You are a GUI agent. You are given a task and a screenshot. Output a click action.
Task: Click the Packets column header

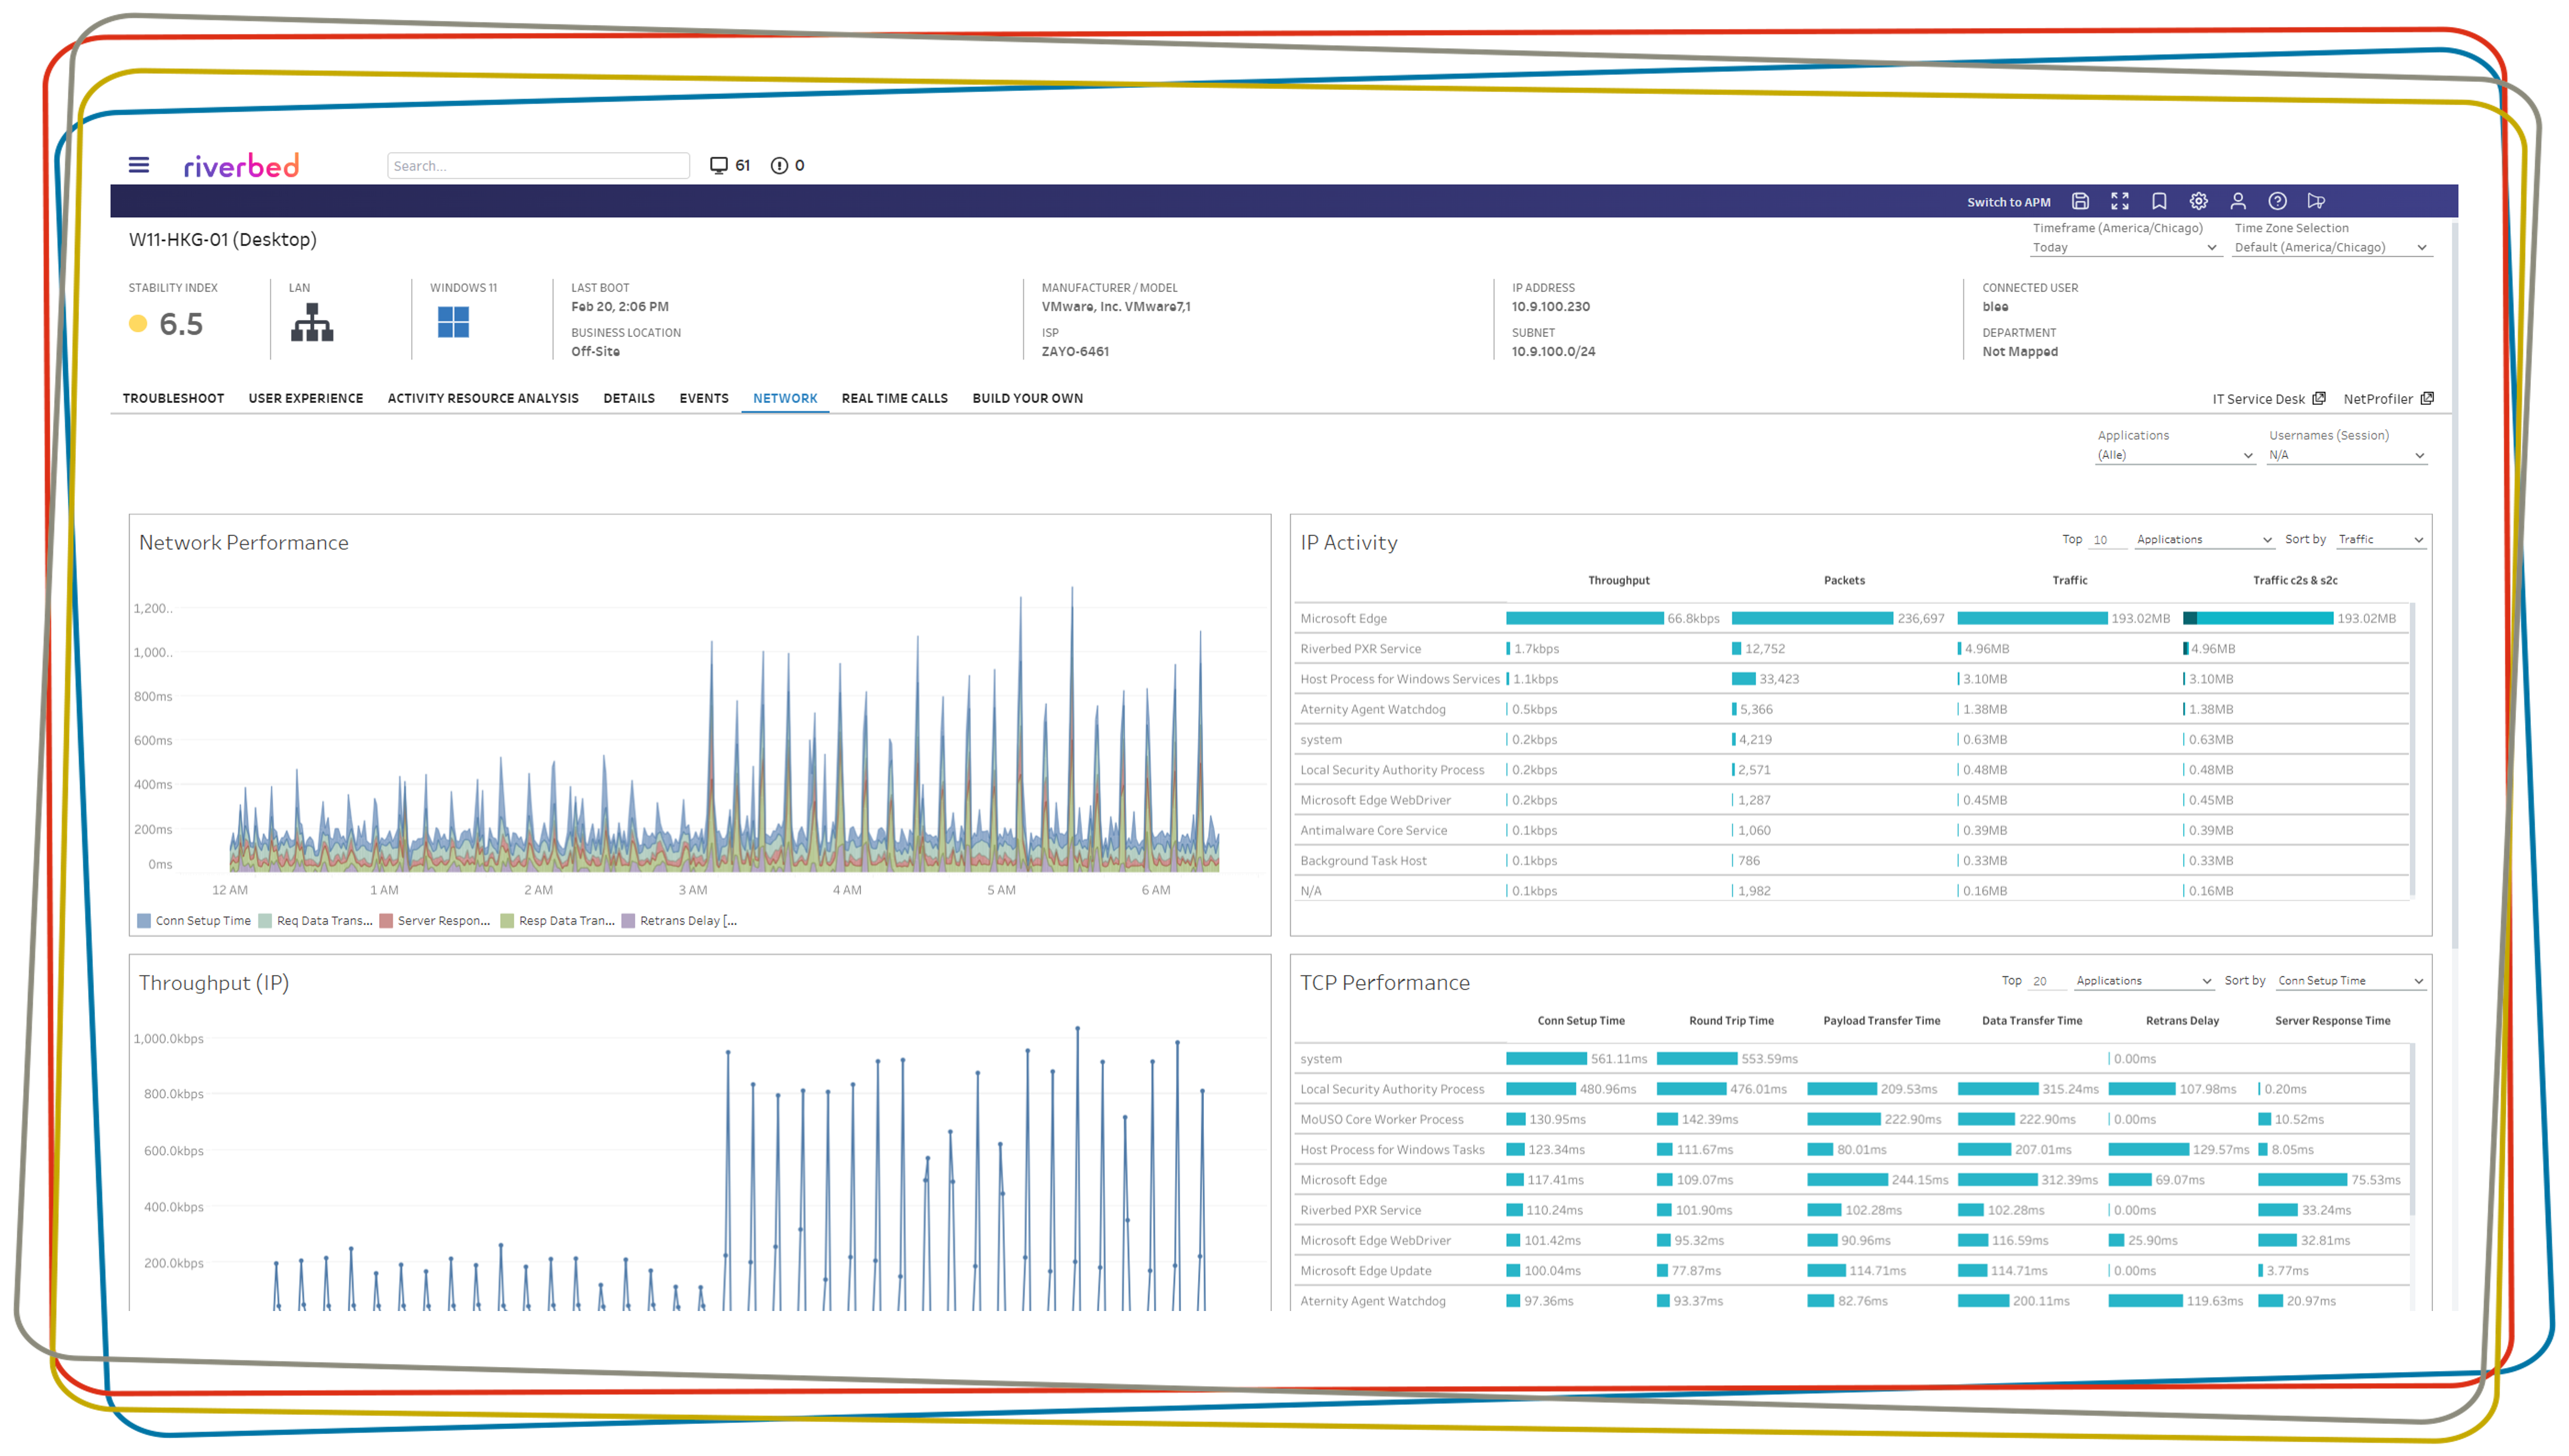coord(1844,580)
